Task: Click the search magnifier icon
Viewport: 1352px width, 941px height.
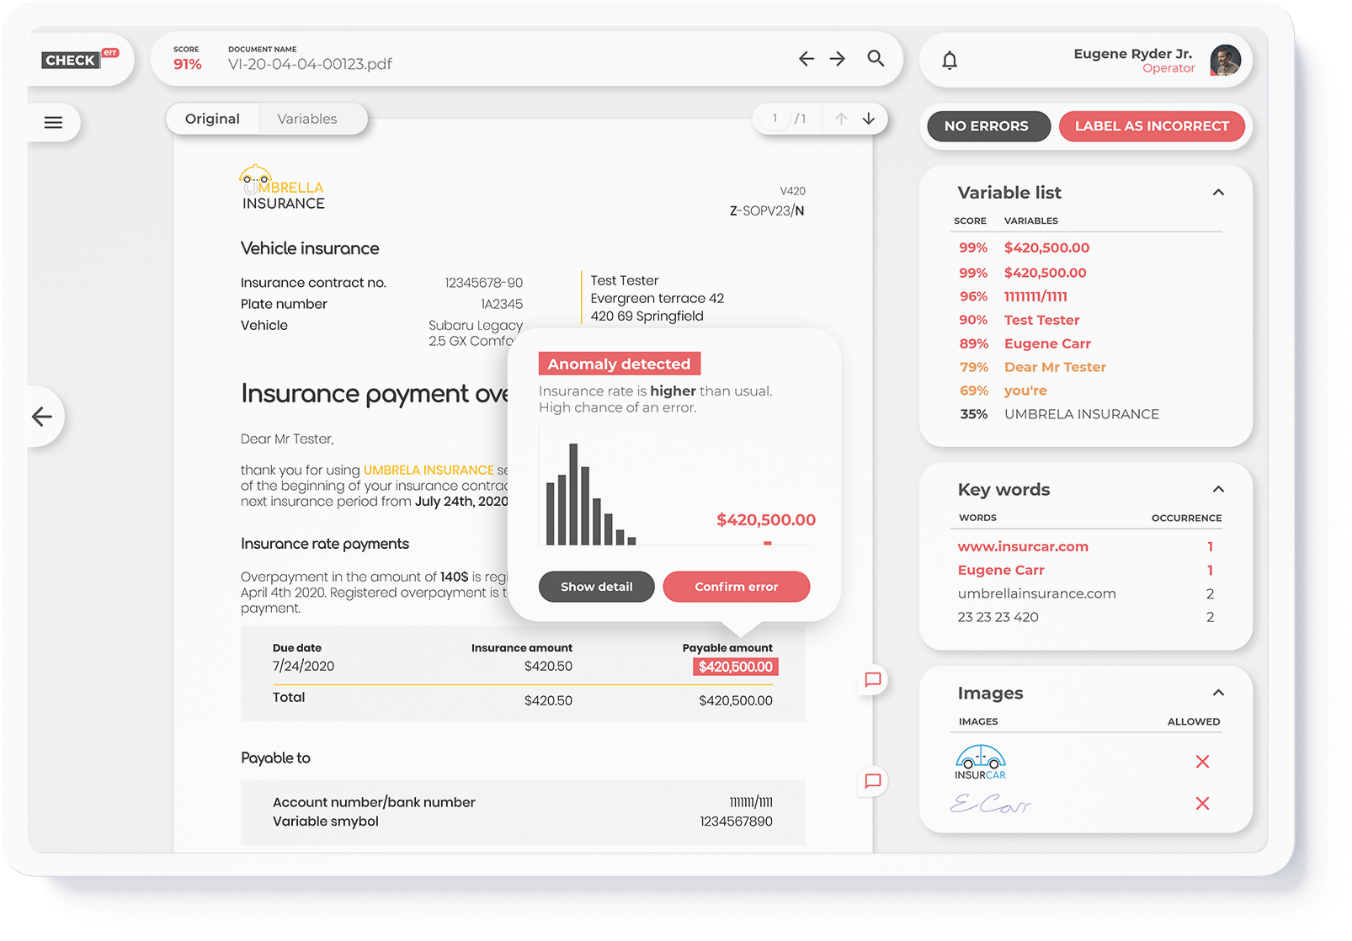Action: point(875,59)
